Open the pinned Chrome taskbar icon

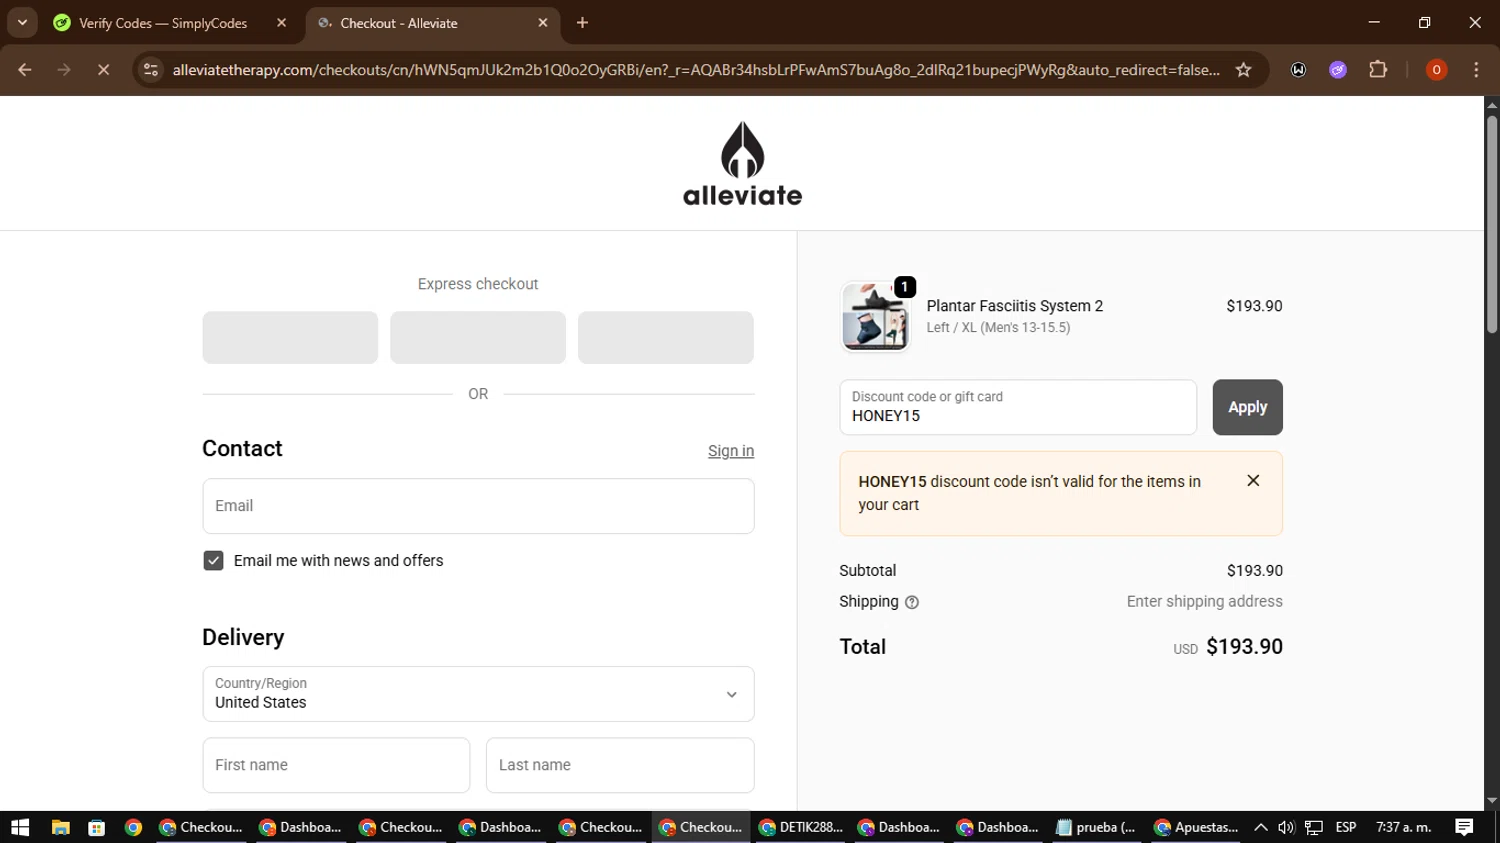133,827
